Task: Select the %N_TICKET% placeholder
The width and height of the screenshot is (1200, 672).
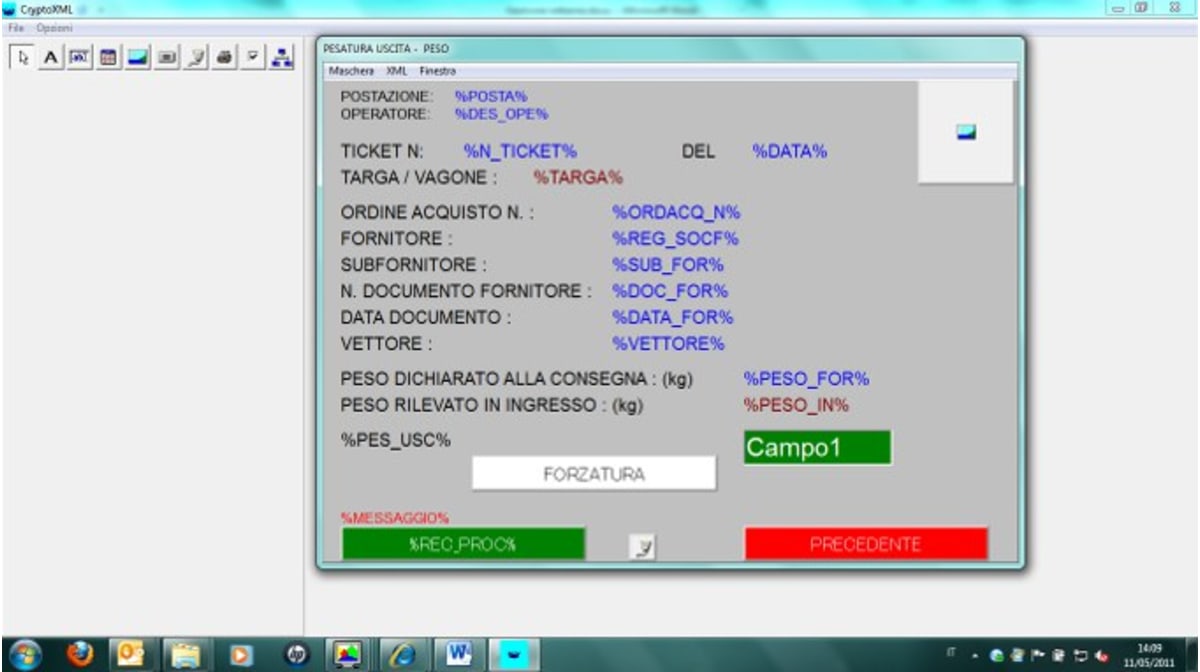Action: (x=520, y=152)
